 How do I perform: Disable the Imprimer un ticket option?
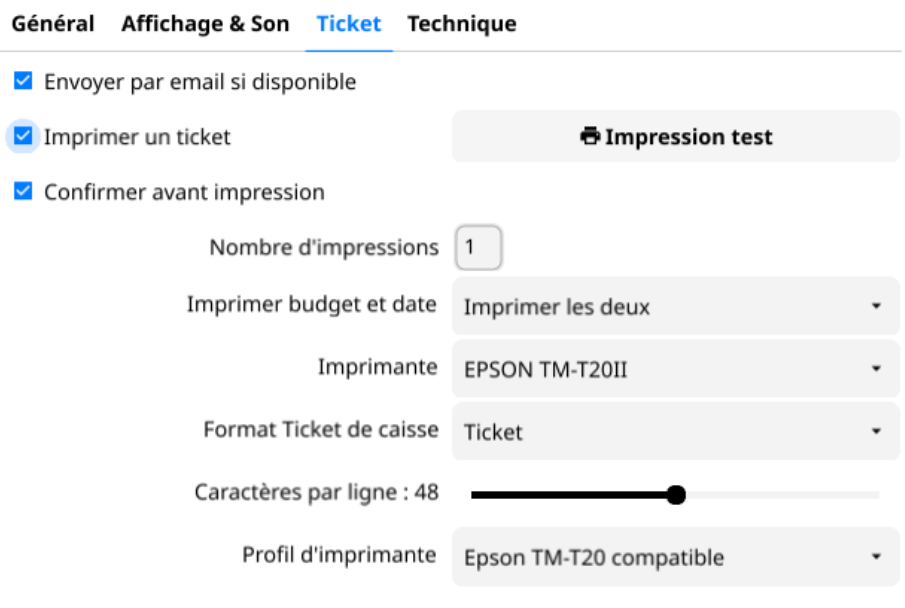[23, 136]
